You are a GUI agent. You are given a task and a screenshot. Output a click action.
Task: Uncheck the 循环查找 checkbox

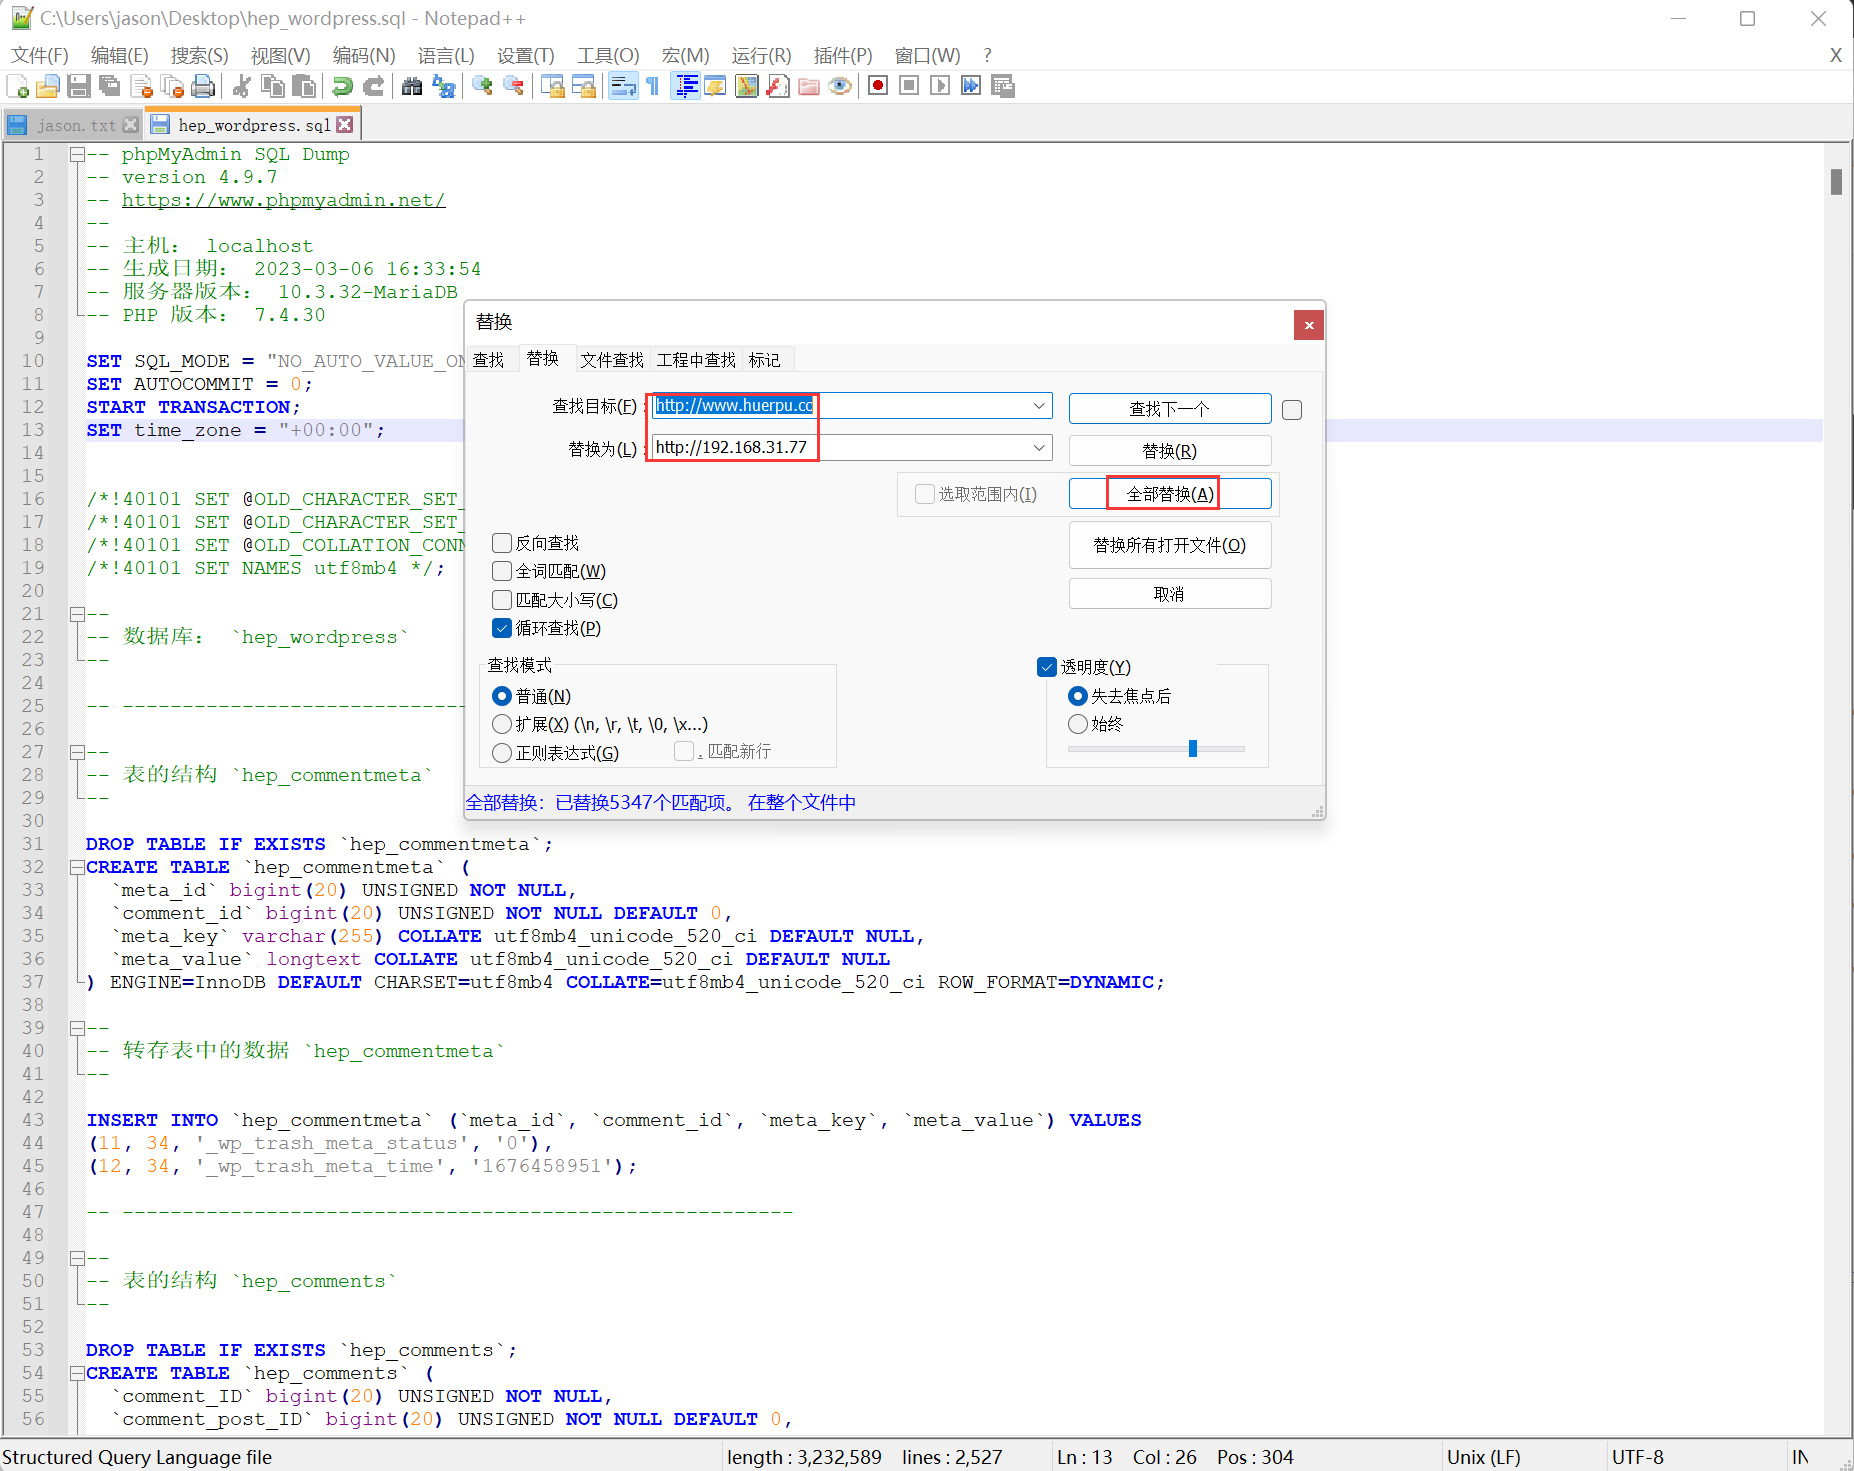pos(502,628)
